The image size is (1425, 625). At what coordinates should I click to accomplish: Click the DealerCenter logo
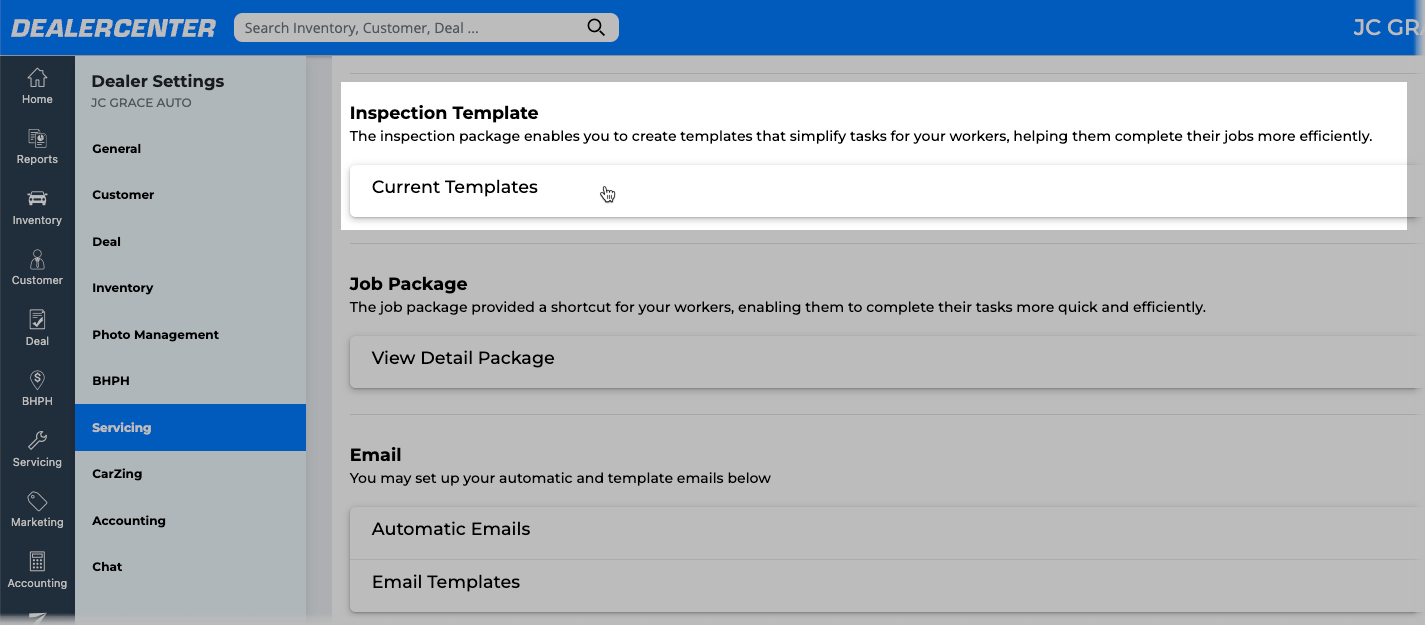(x=113, y=28)
